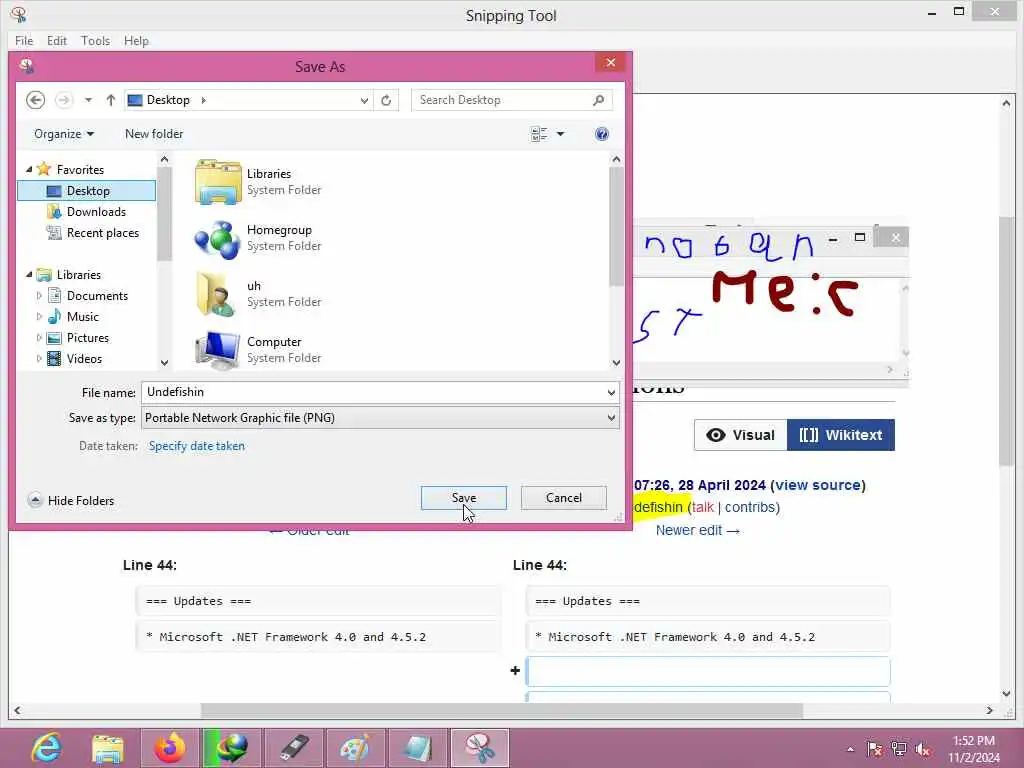Screen dimensions: 1024x768
Task: Go forward with the Save As forward arrow
Action: click(x=63, y=100)
